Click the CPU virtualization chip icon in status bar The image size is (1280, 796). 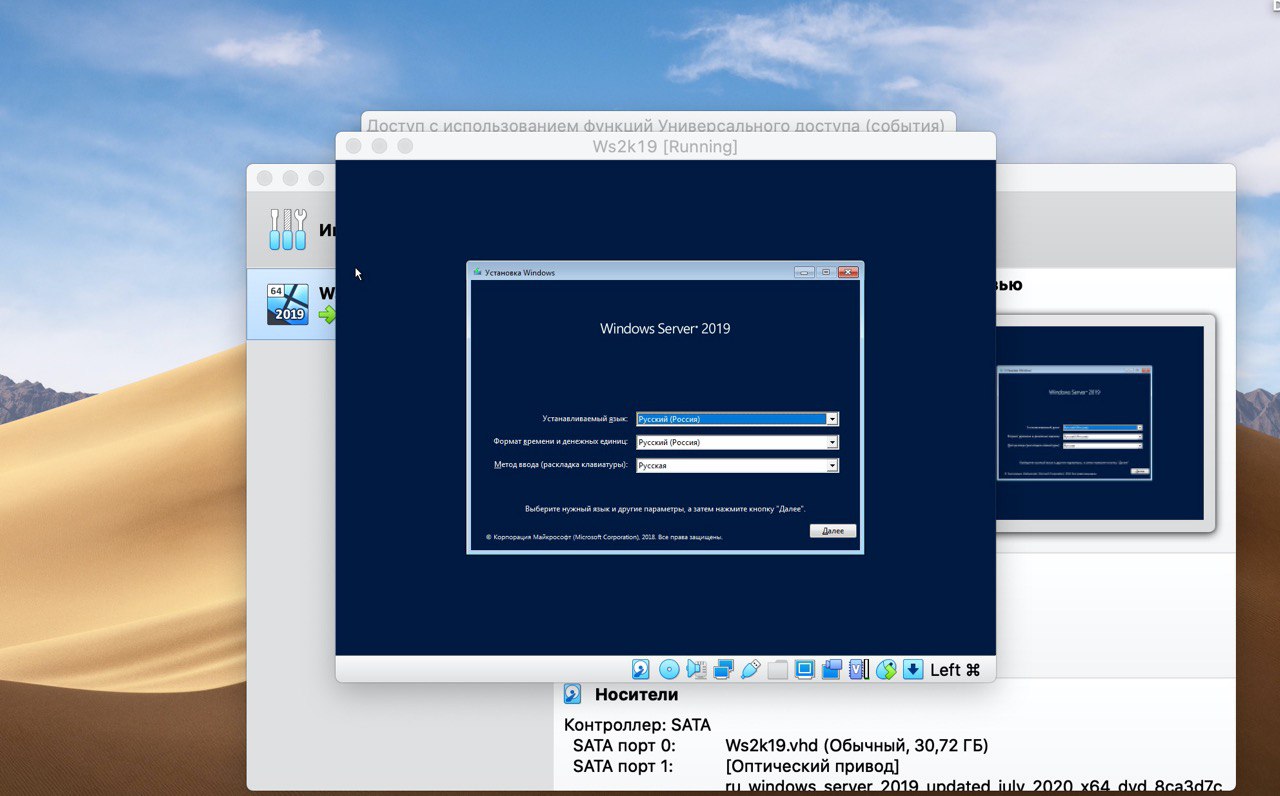coord(859,670)
